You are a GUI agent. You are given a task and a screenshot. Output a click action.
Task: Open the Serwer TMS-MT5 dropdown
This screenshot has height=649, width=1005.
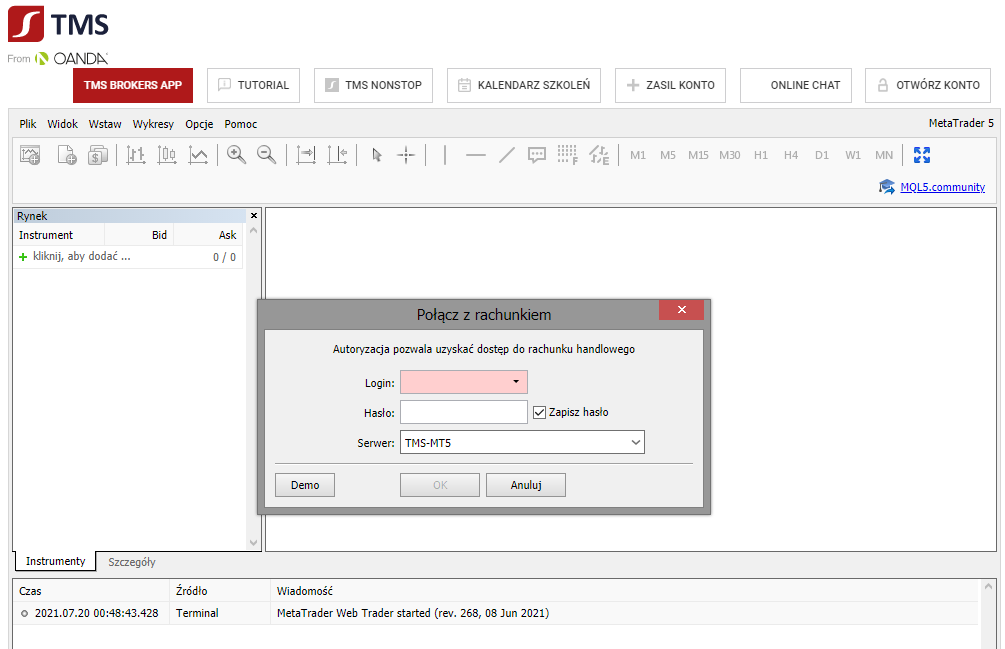(522, 443)
